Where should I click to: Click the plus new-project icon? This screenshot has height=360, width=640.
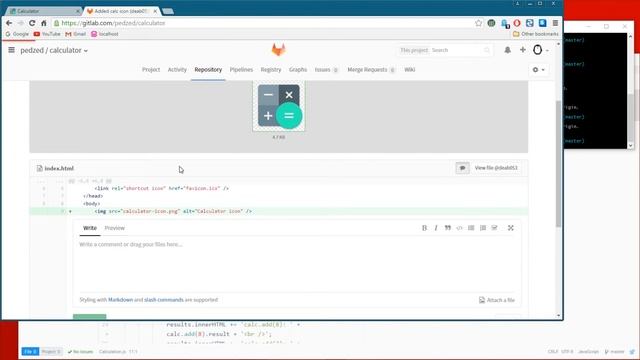pos(523,50)
